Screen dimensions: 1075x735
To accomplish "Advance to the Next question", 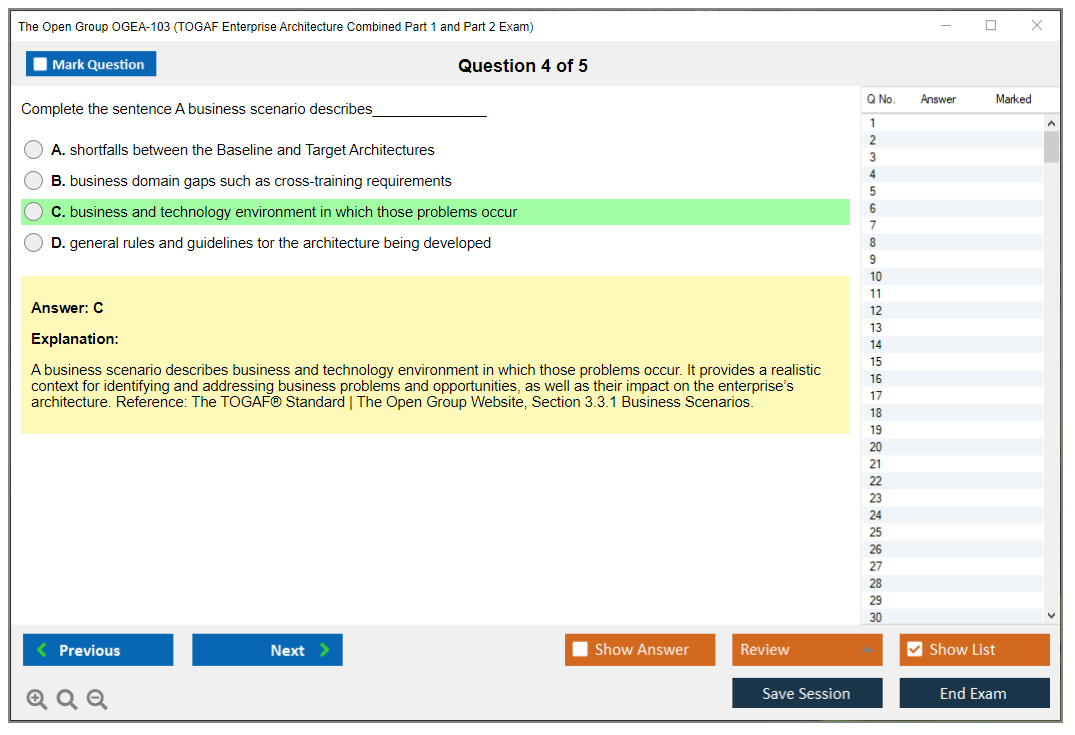I will click(x=267, y=650).
